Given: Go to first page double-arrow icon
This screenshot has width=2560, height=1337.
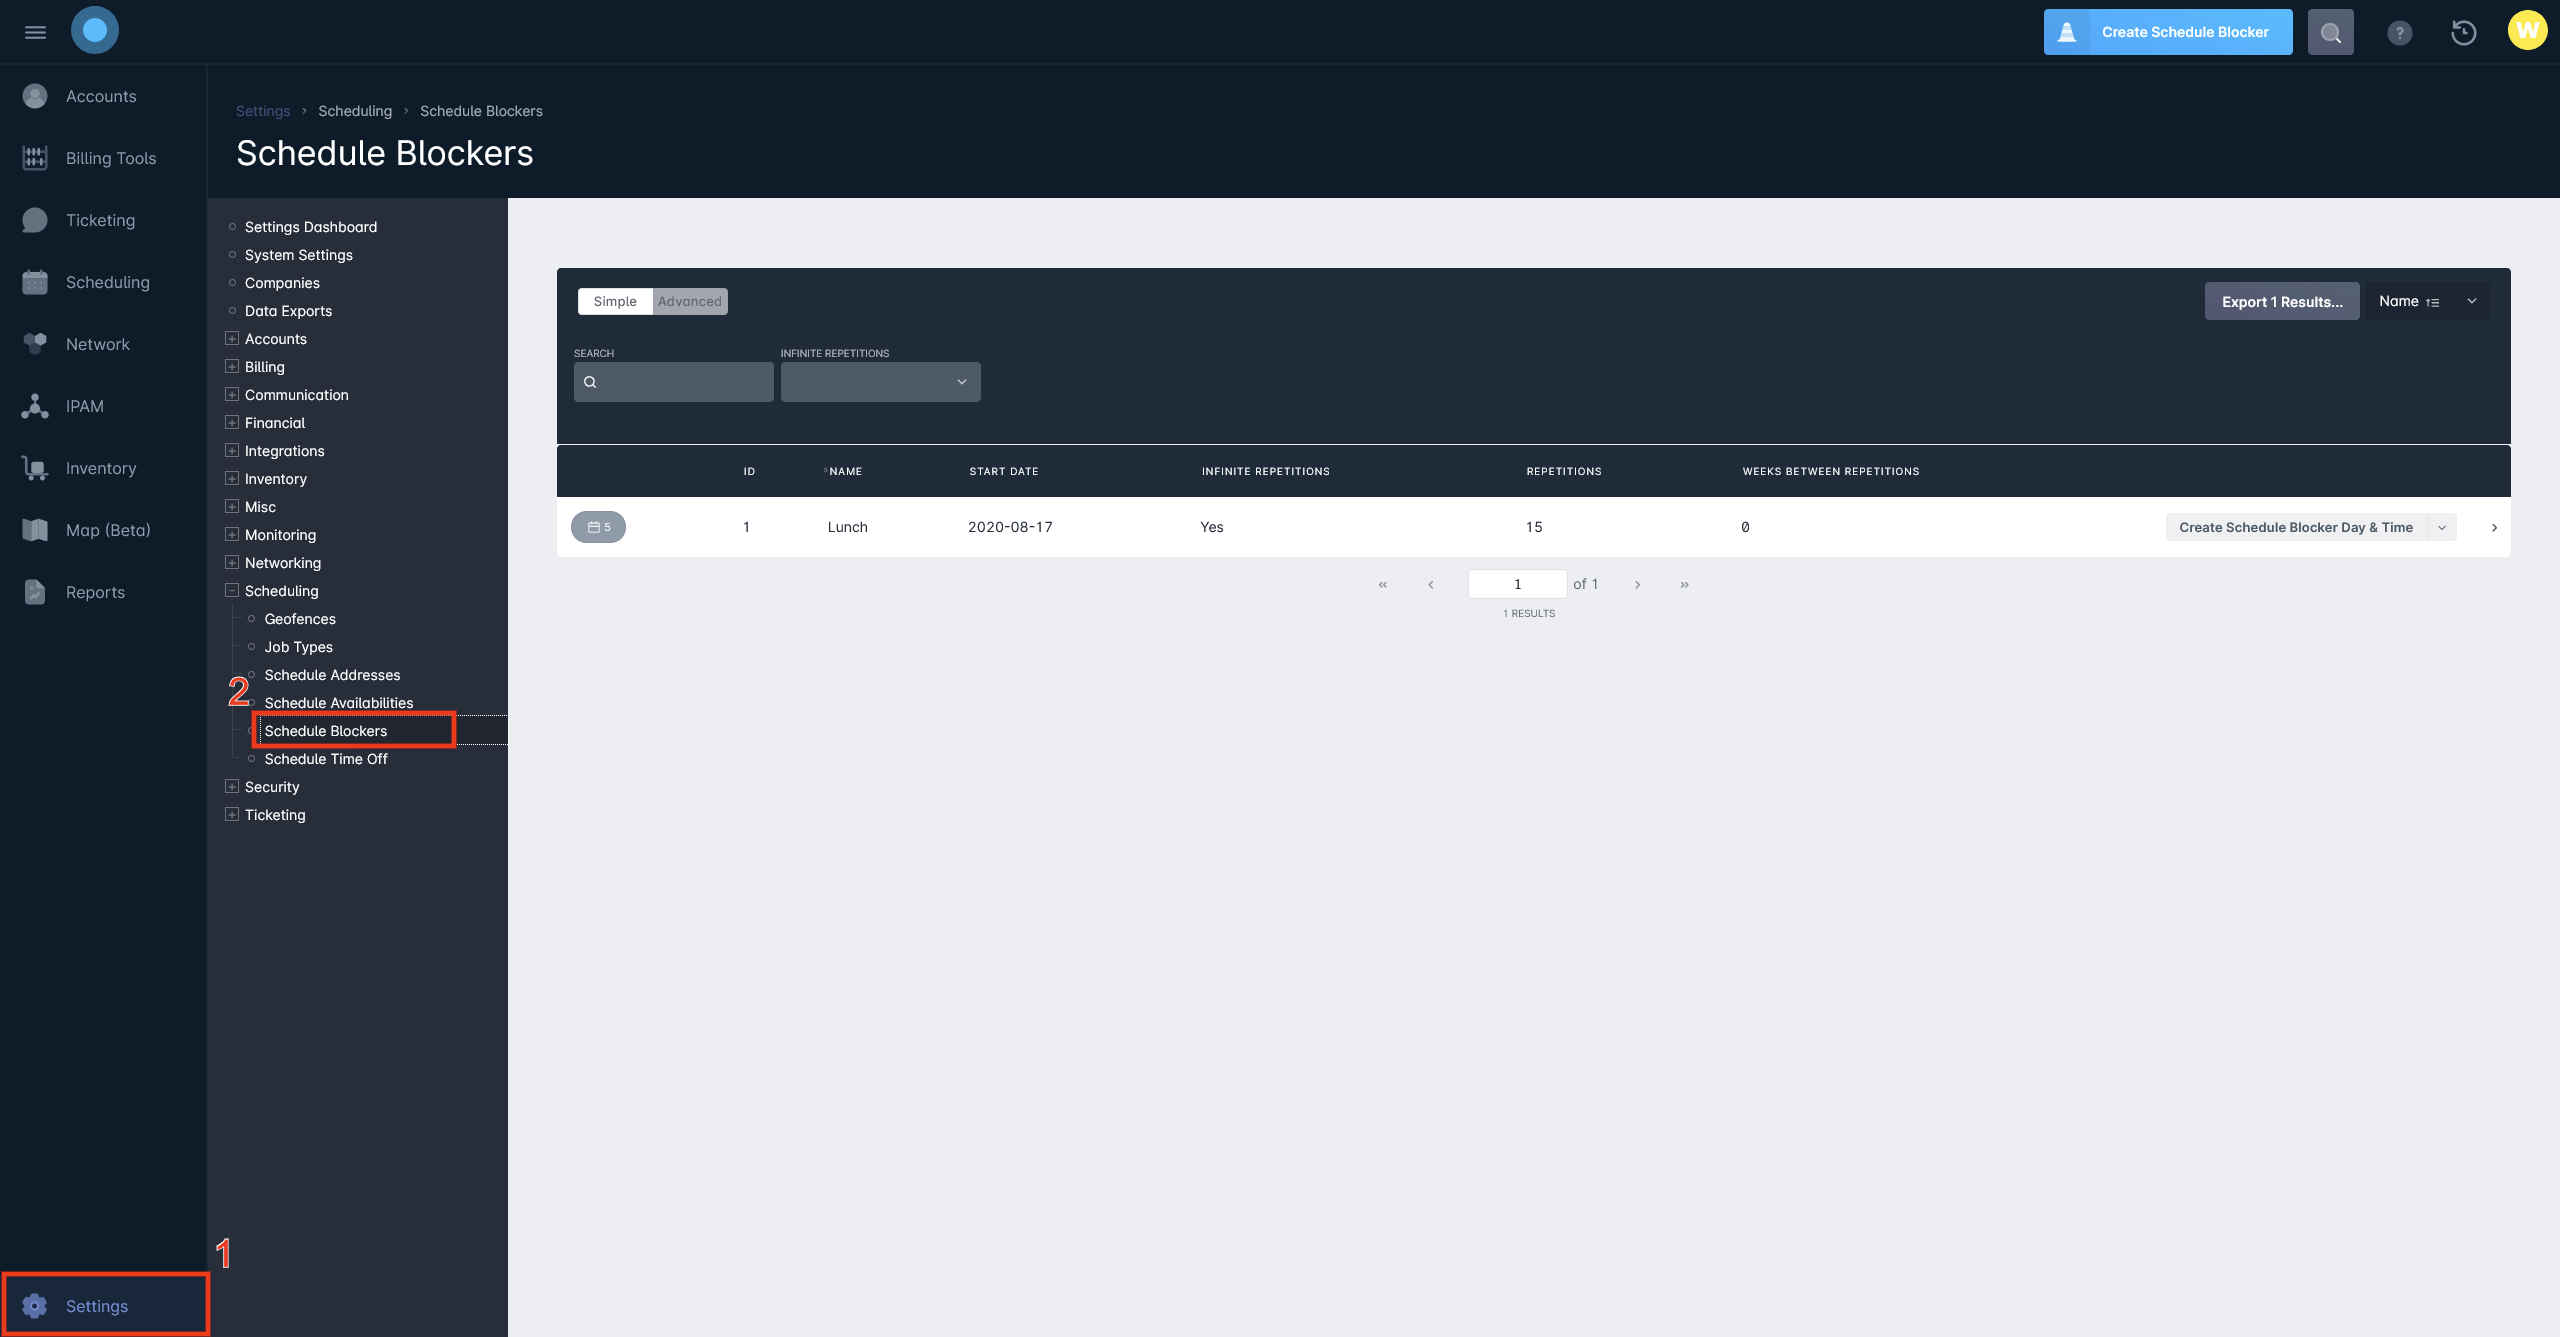Looking at the screenshot, I should [1383, 585].
